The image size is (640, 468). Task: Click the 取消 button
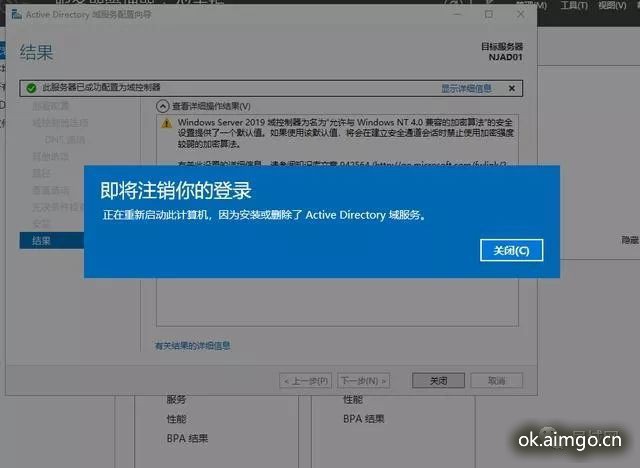[x=497, y=381]
